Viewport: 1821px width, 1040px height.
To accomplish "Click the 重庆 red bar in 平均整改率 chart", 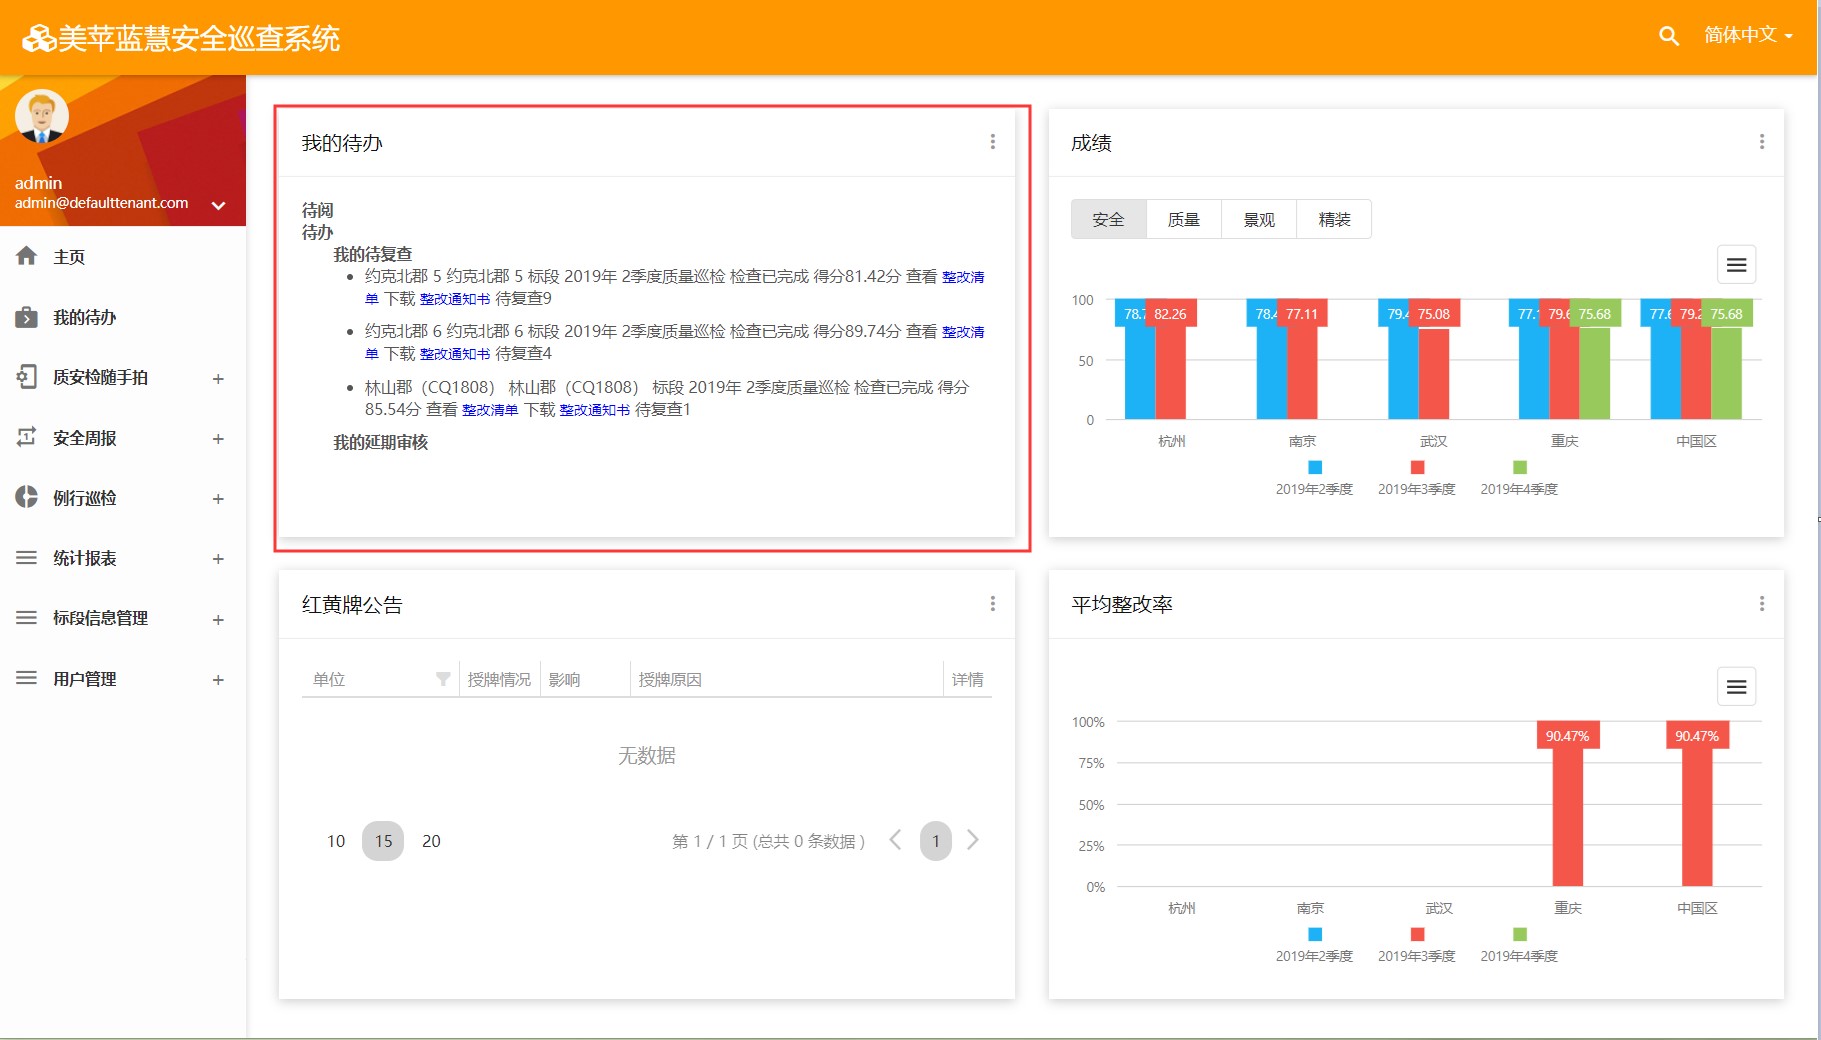I will [1567, 810].
